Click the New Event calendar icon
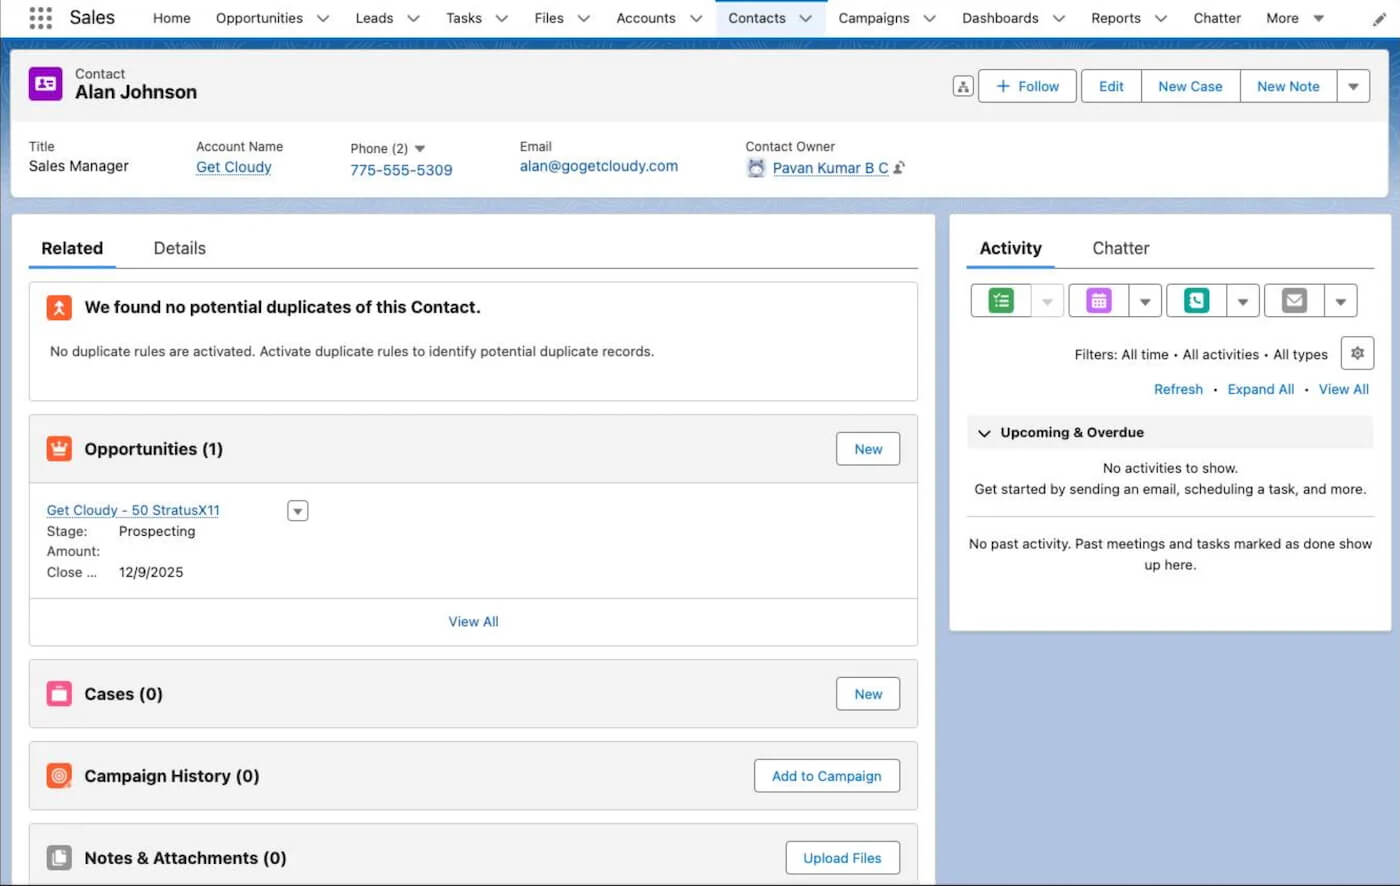 pos(1098,300)
